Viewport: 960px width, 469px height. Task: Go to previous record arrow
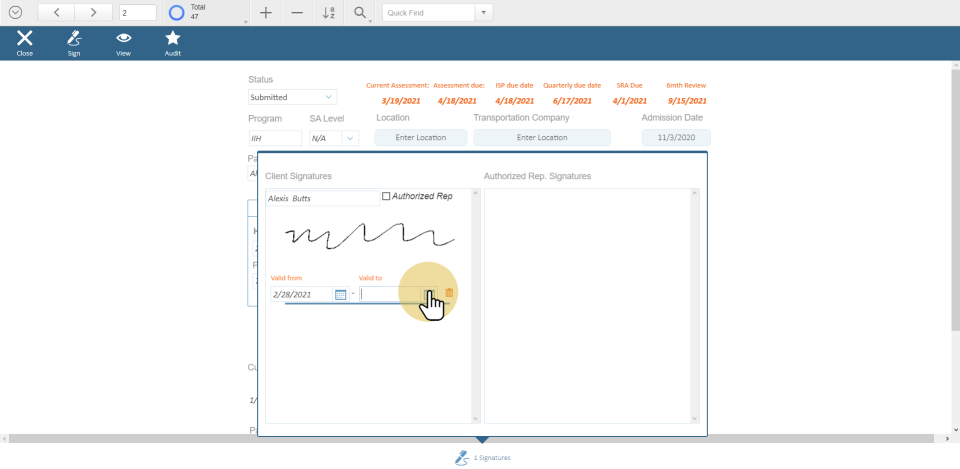pos(56,13)
